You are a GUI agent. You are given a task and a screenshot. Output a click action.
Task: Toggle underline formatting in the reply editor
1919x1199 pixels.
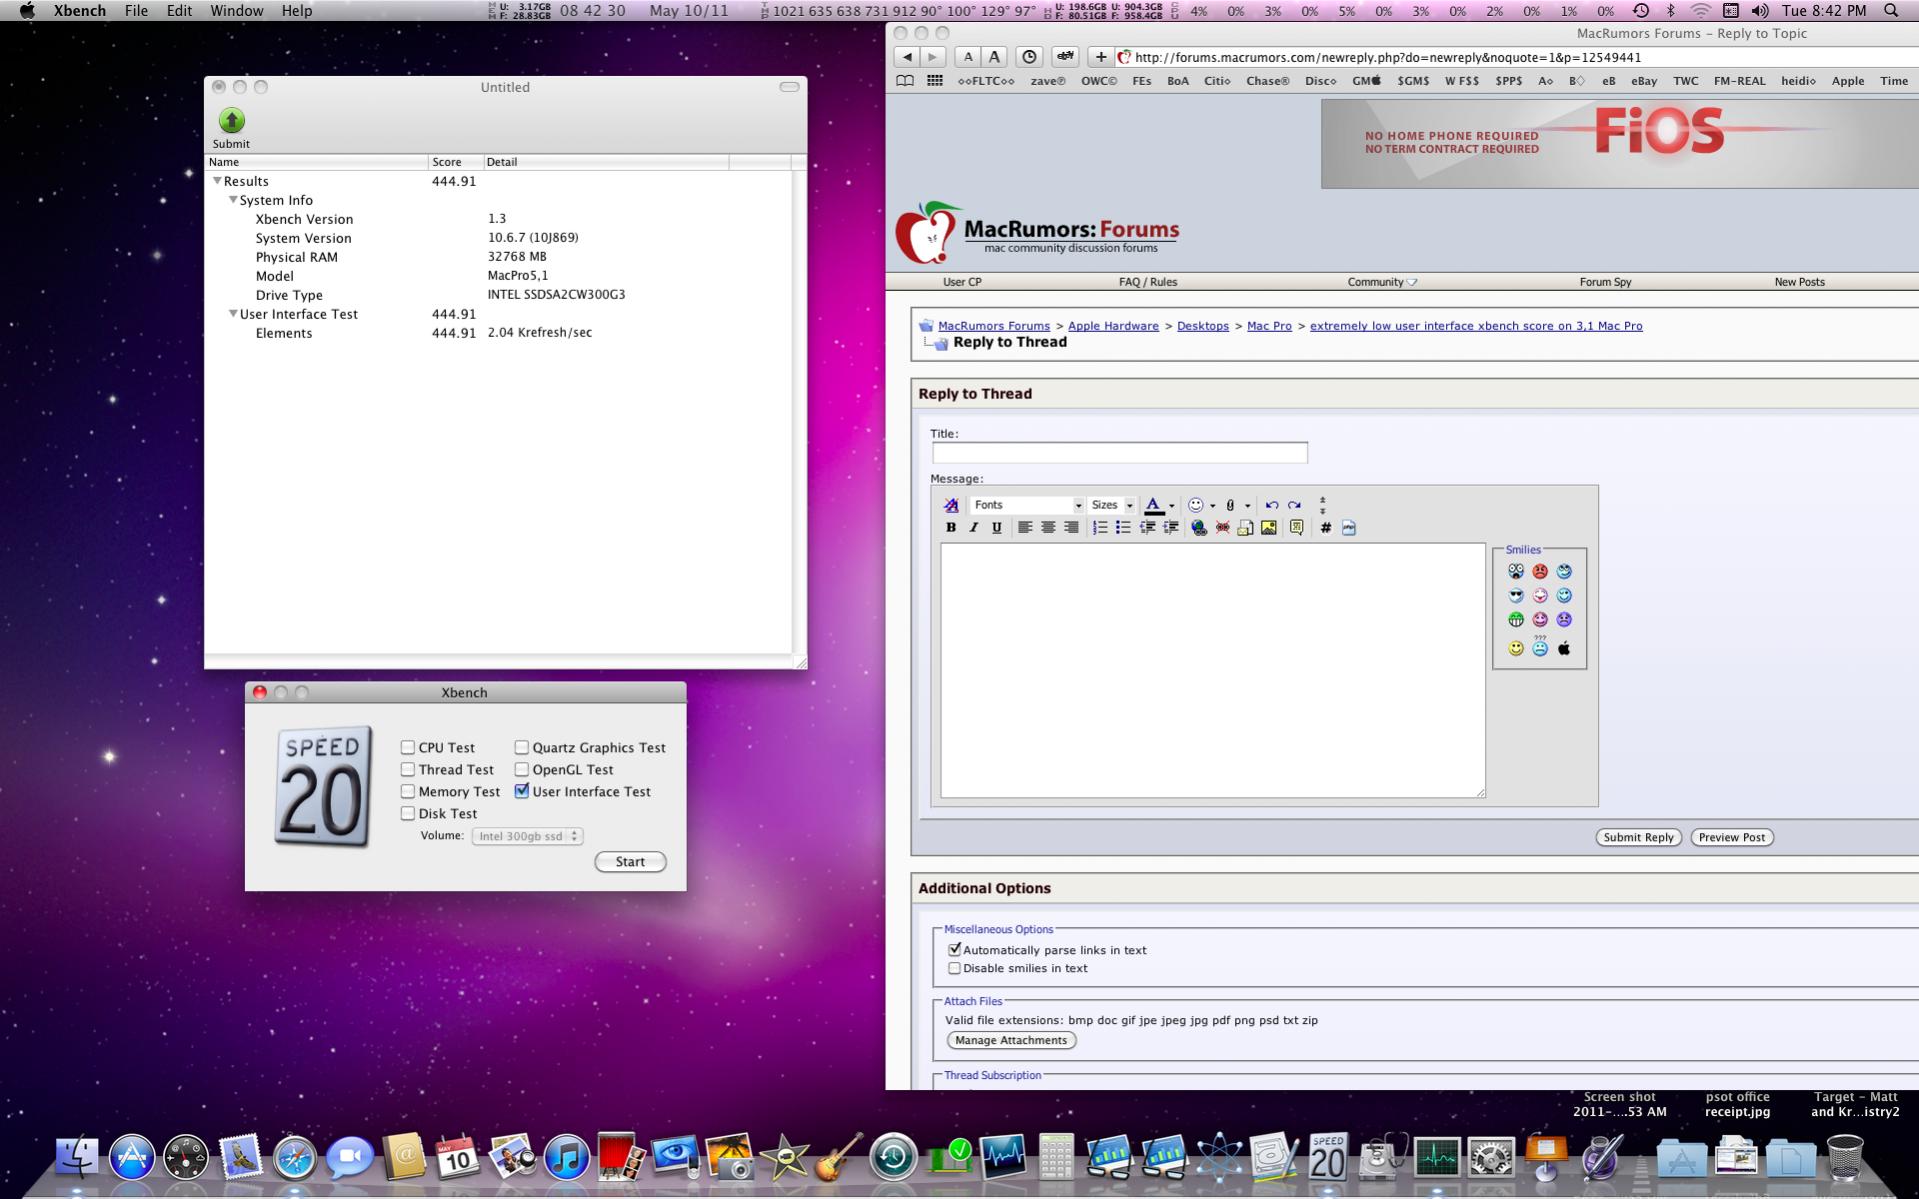pos(996,527)
